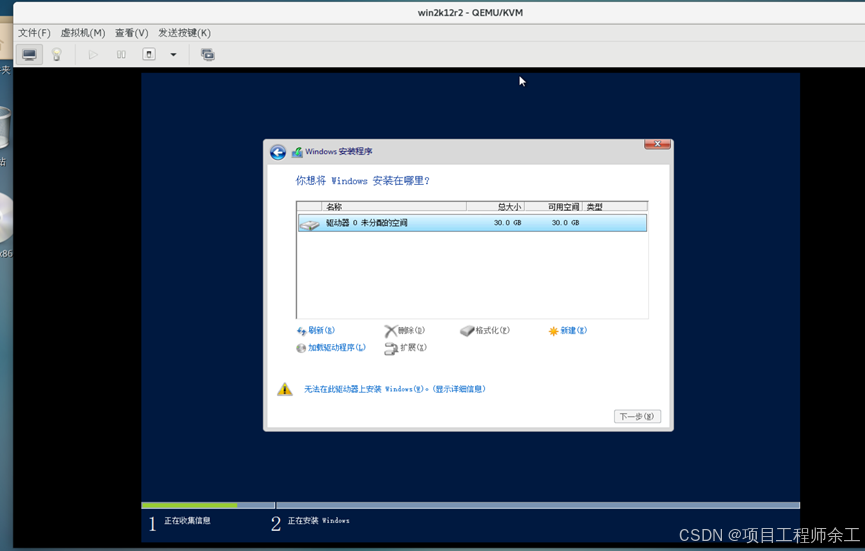Click the hard drive icon in the drive row

(x=309, y=224)
